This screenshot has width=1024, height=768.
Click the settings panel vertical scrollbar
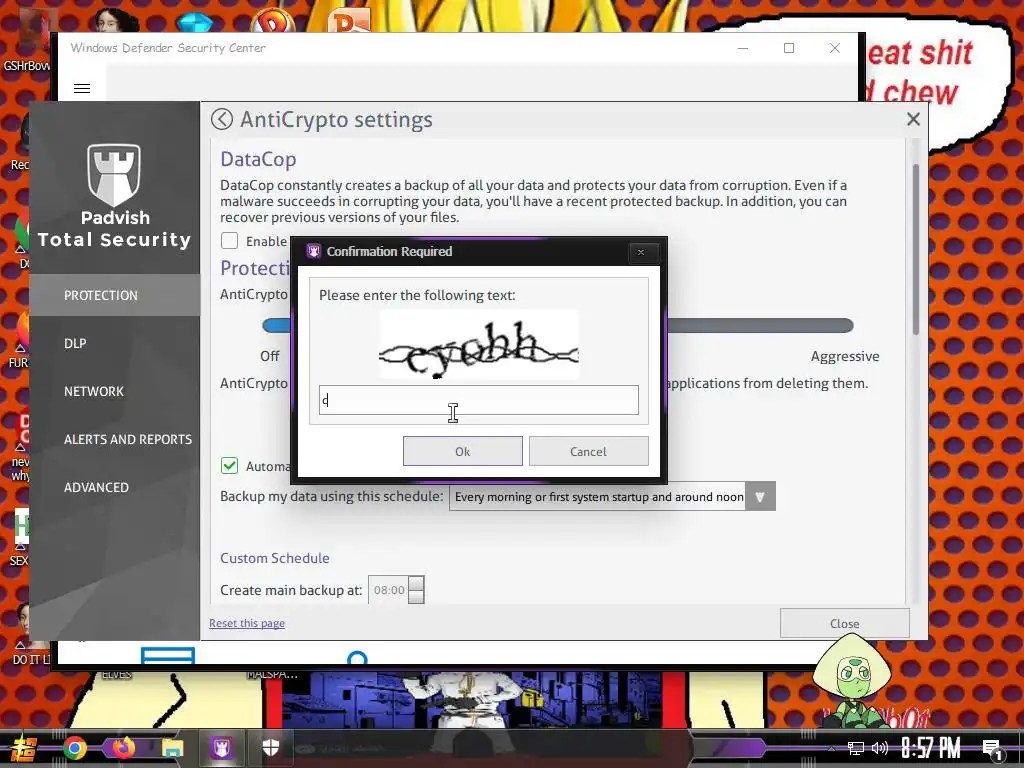tap(916, 249)
